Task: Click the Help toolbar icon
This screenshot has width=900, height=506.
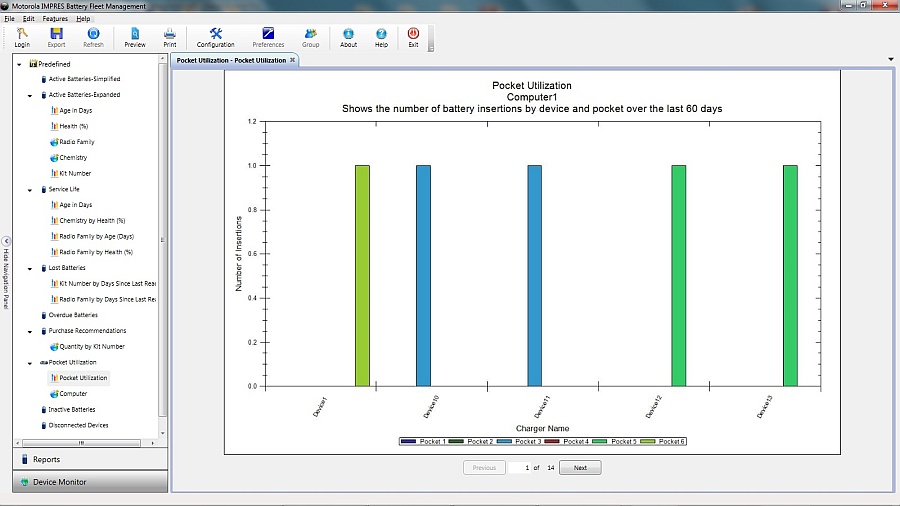Action: click(x=381, y=38)
